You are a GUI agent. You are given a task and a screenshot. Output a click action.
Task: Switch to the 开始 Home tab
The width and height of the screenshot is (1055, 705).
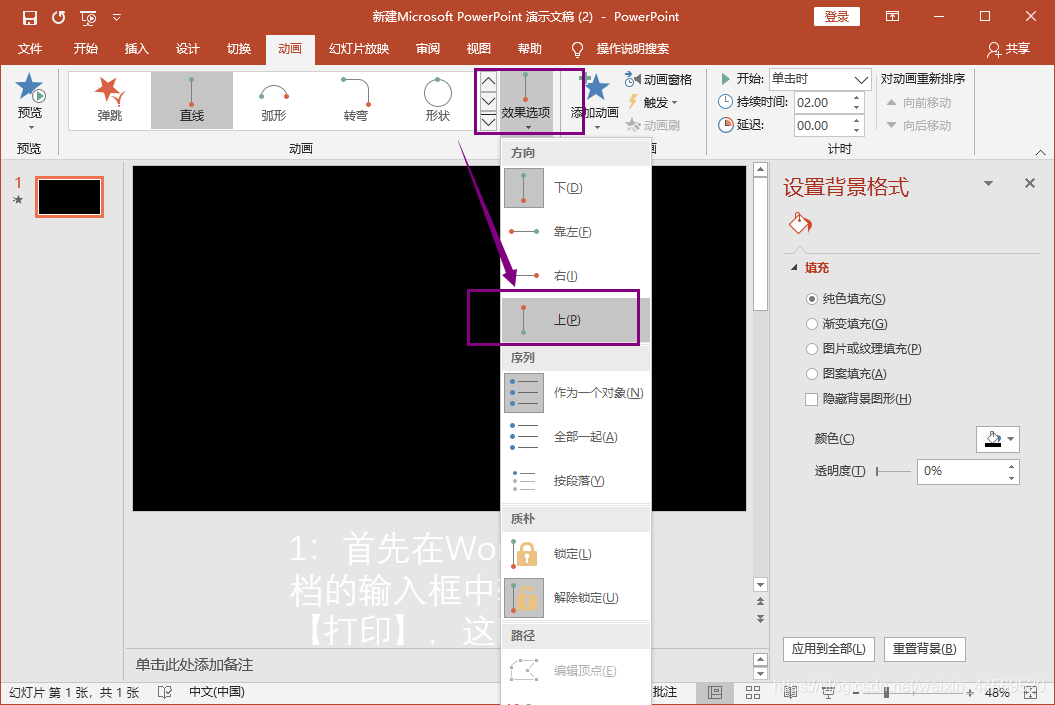pos(85,48)
